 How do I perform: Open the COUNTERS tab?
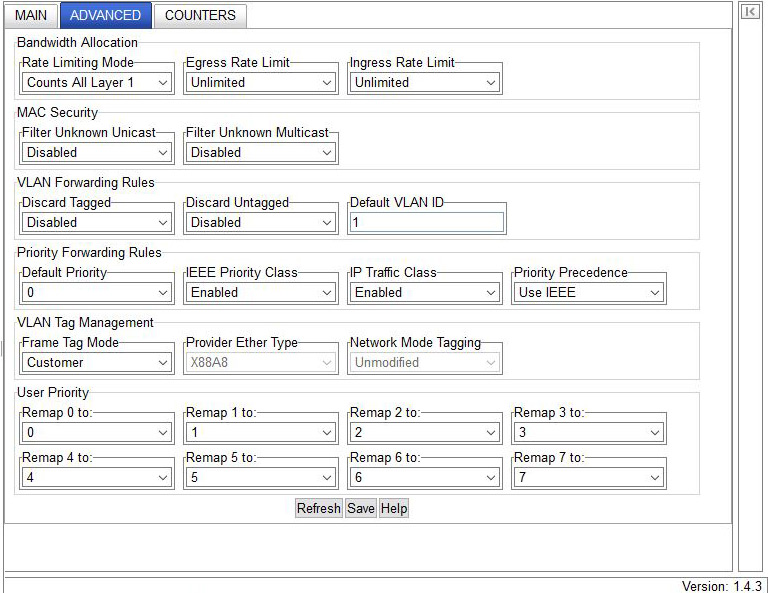pos(200,15)
